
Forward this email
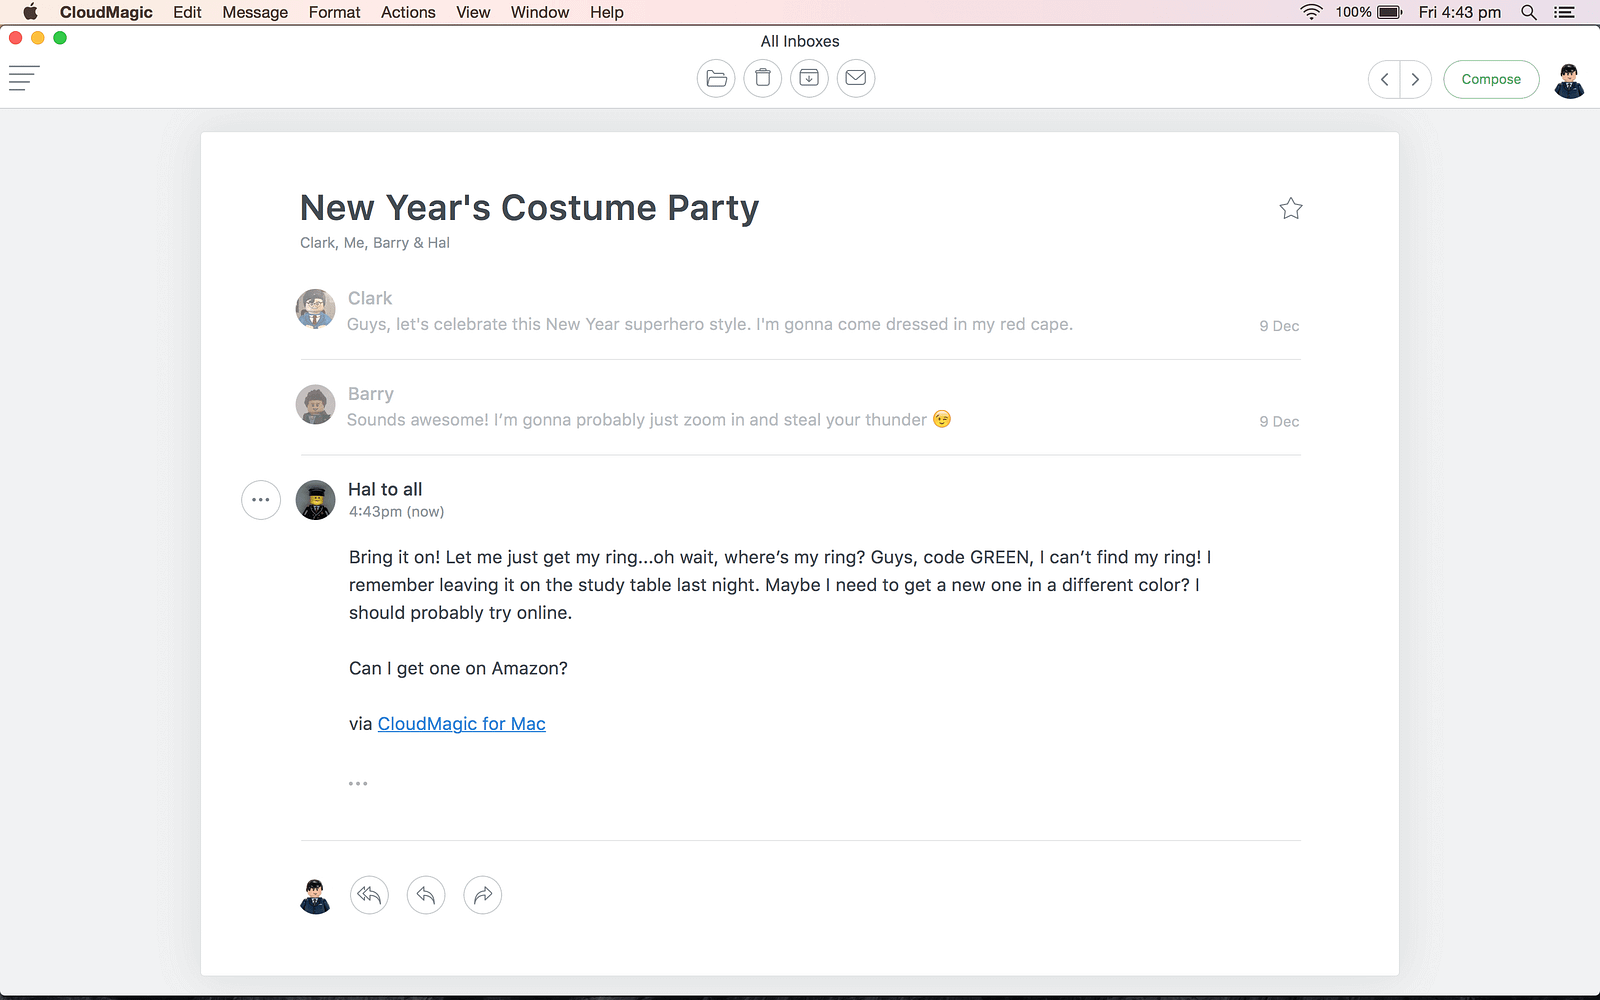483,895
